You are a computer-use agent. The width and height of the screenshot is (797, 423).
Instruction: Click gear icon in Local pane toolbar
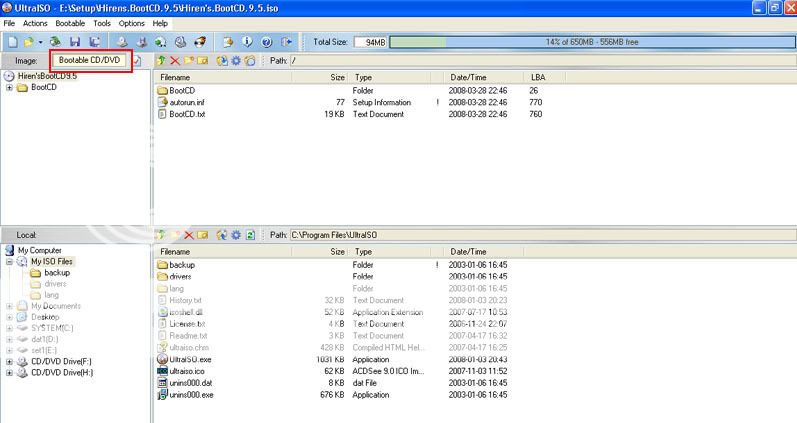(236, 235)
